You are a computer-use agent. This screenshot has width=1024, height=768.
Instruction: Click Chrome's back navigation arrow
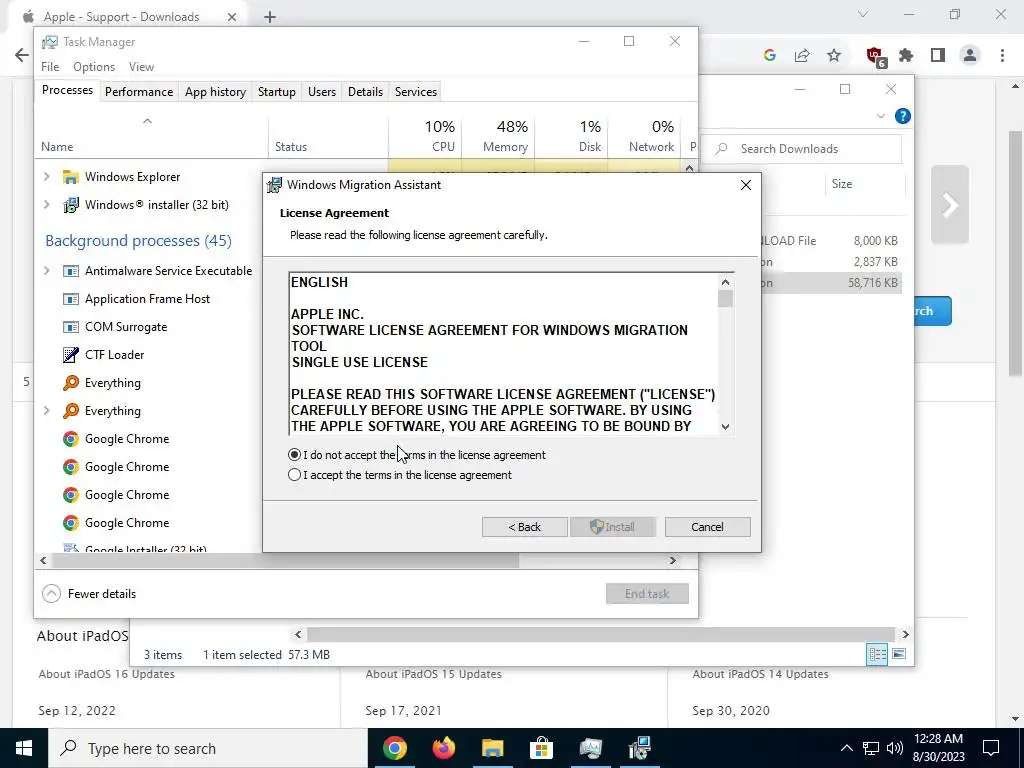pyautogui.click(x=22, y=56)
